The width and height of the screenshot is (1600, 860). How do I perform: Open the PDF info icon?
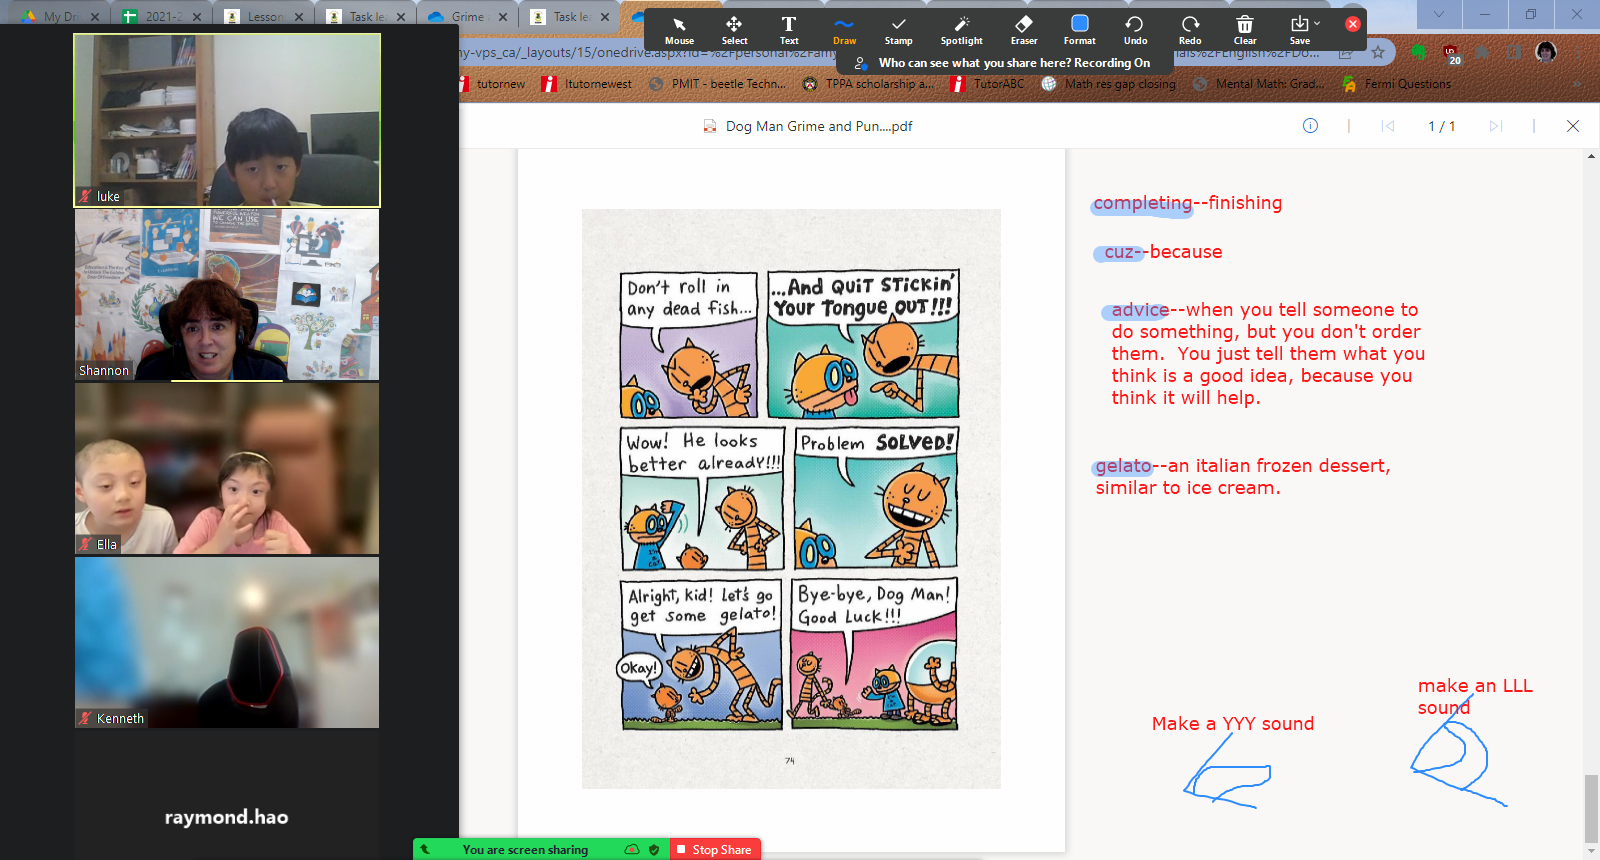click(x=1310, y=126)
